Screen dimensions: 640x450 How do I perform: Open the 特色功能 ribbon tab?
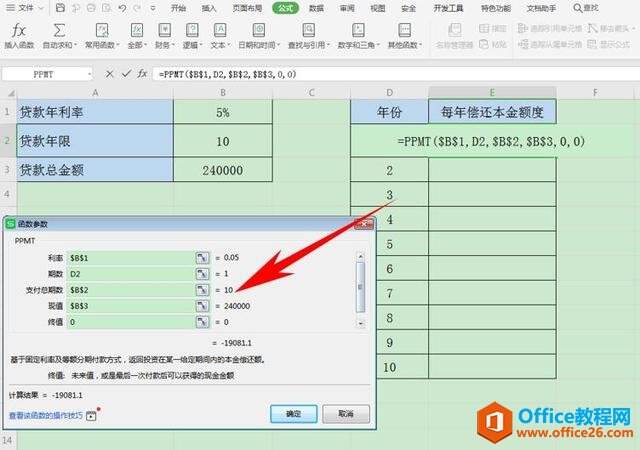(x=496, y=8)
